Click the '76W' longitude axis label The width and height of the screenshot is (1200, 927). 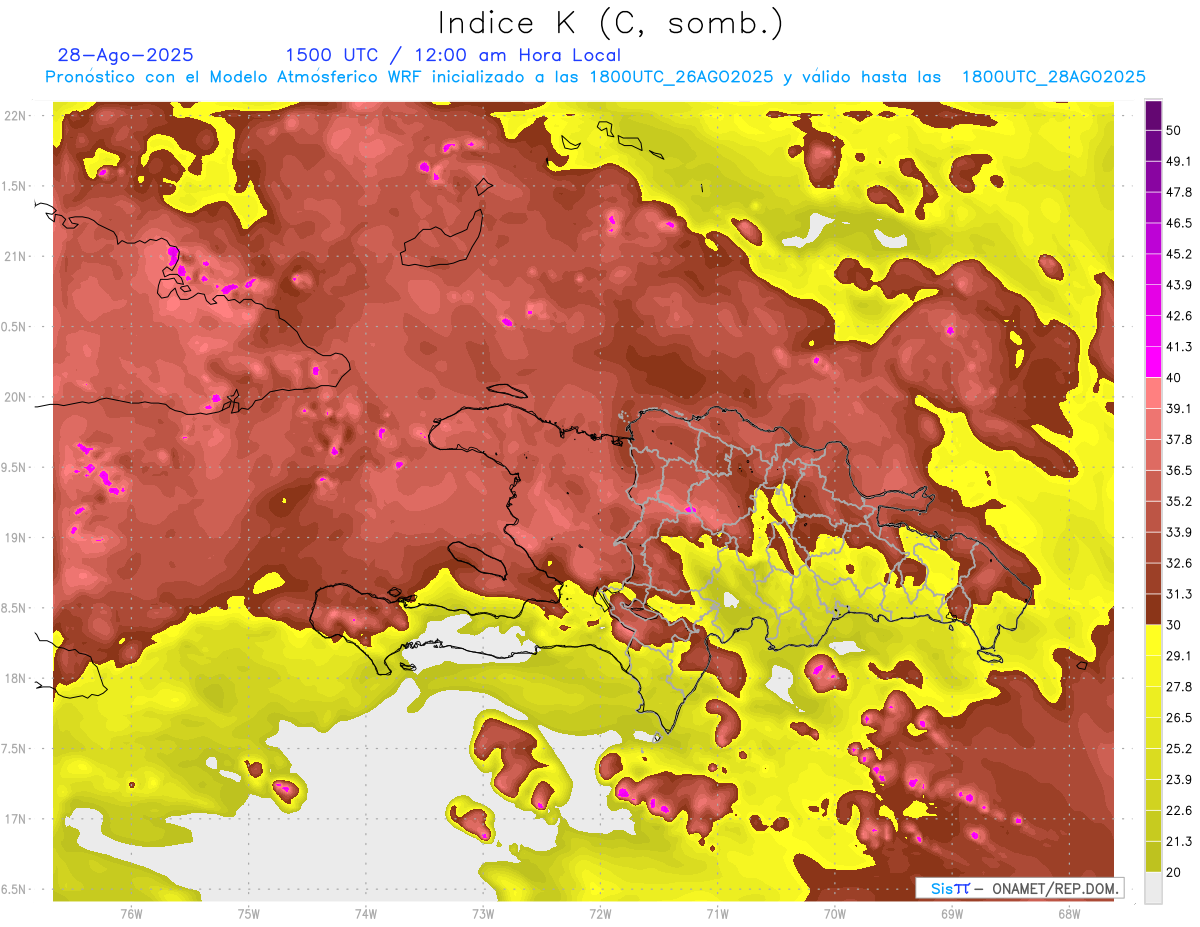131,913
